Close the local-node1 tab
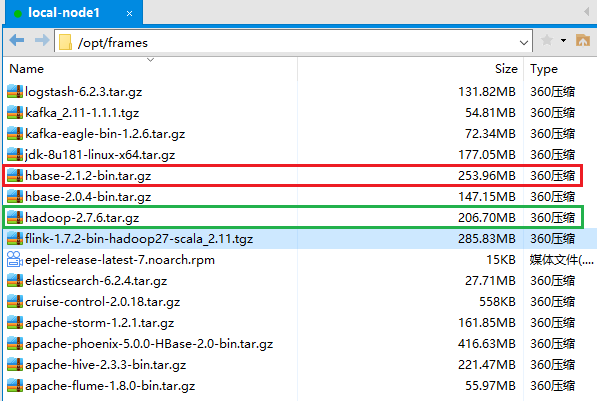 (x=129, y=14)
